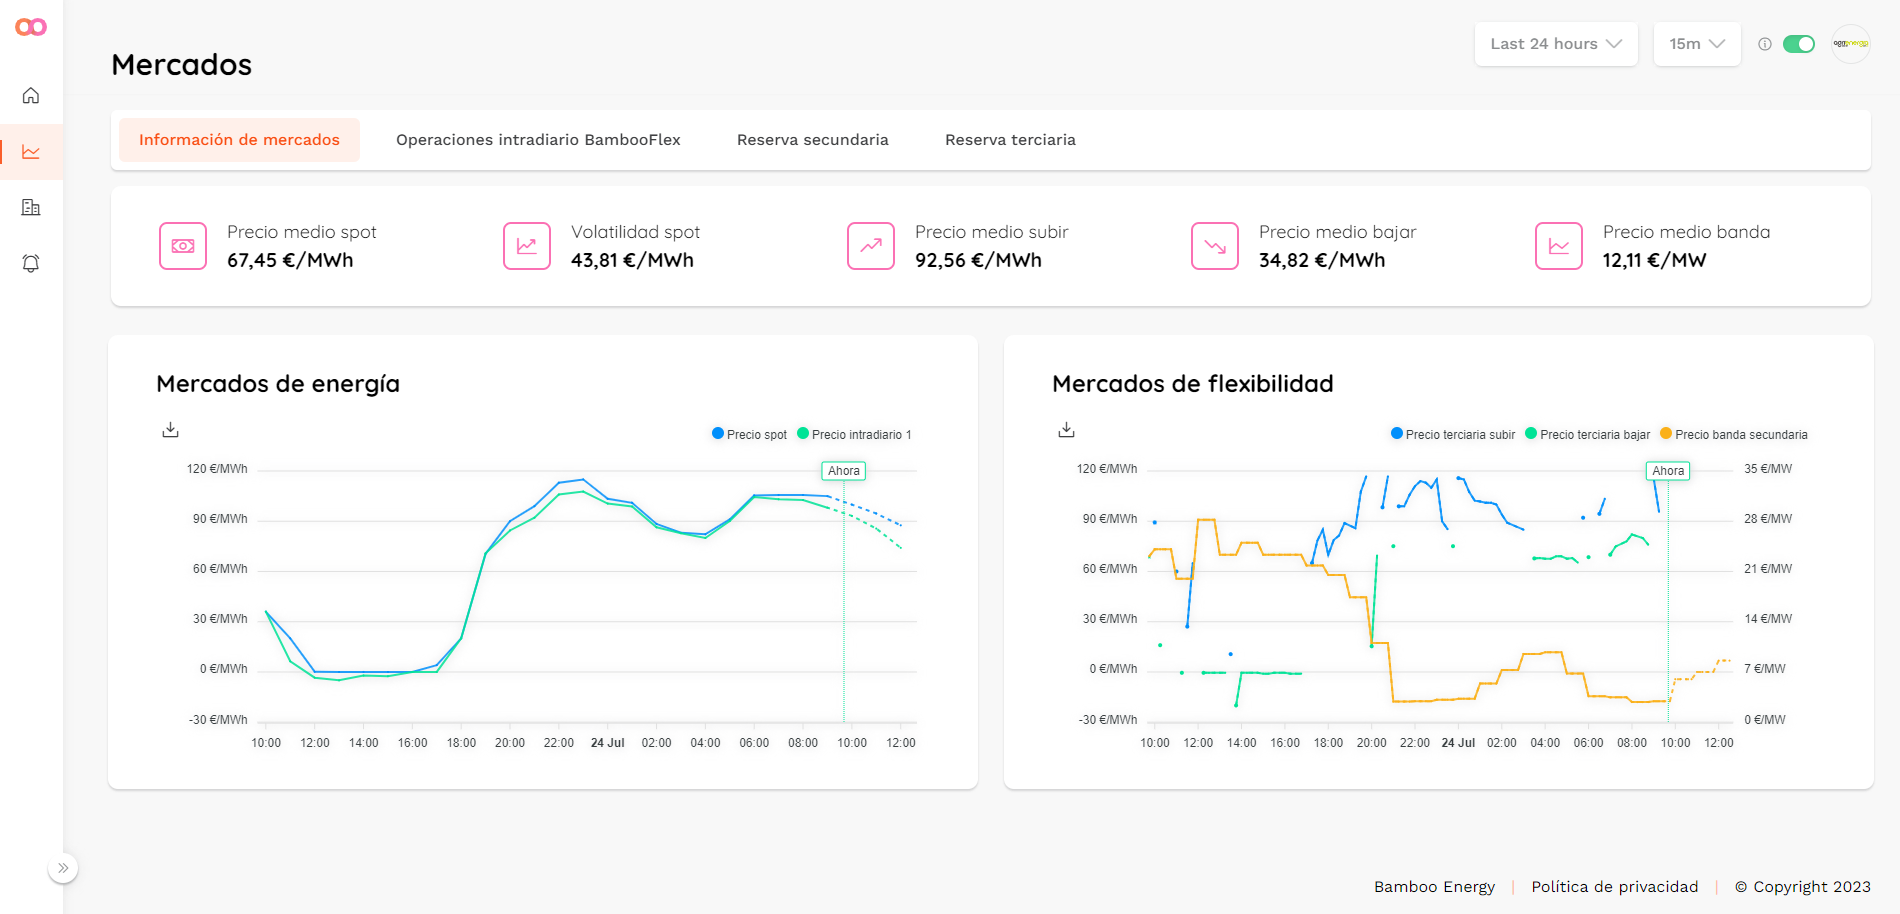Screen dimensions: 1900x914
Task: Open the Last 24 hours dropdown
Action: pos(1555,44)
